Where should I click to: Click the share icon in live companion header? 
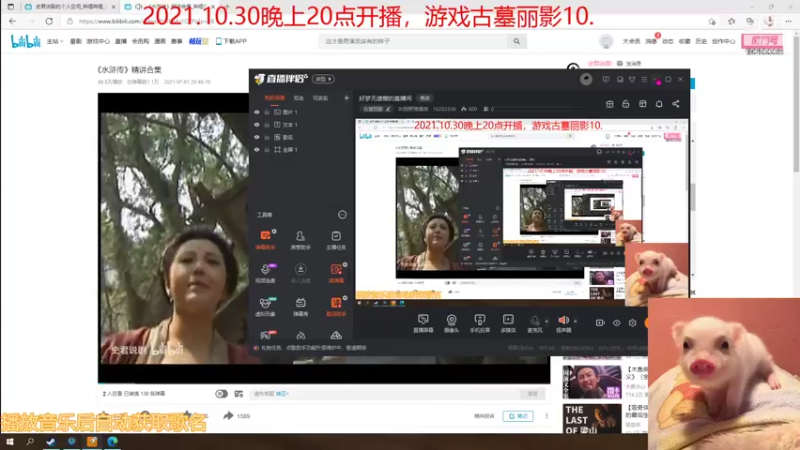(676, 104)
